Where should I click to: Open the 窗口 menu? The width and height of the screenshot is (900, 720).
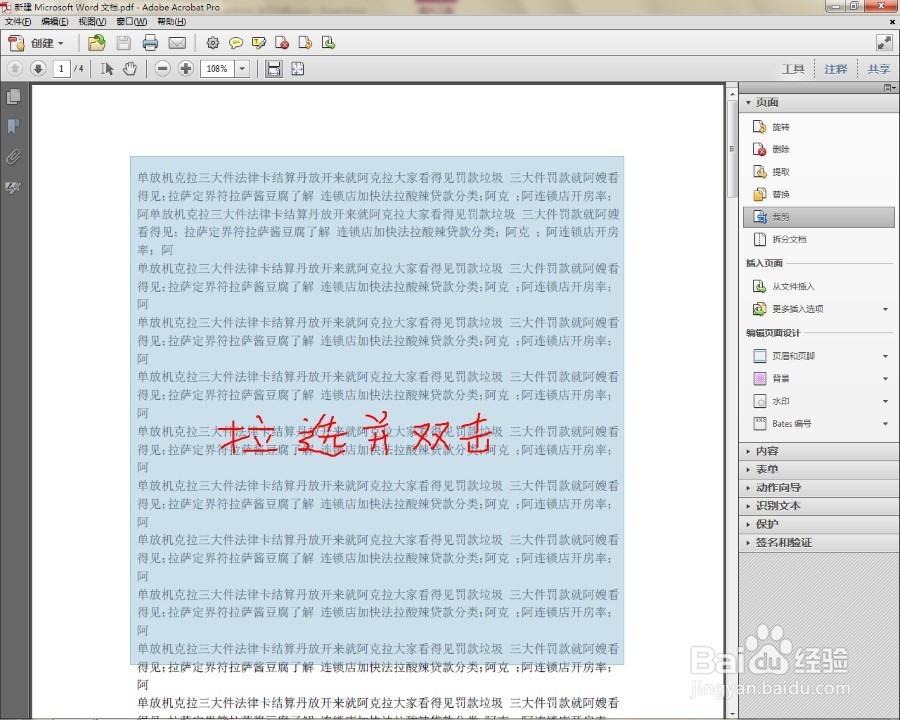point(131,22)
